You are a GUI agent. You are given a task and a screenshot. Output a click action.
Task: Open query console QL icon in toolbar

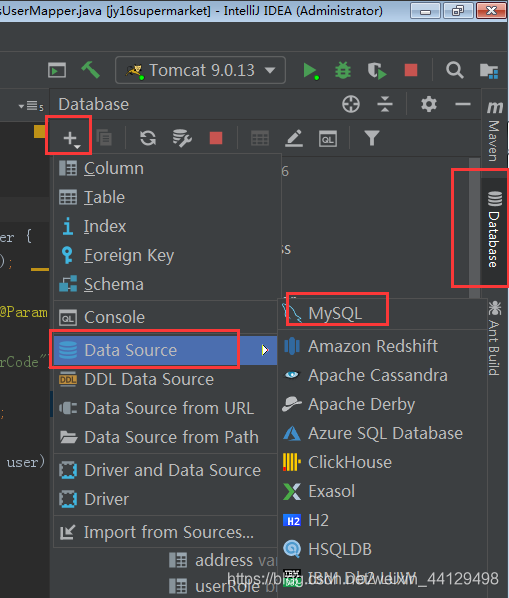tap(328, 139)
